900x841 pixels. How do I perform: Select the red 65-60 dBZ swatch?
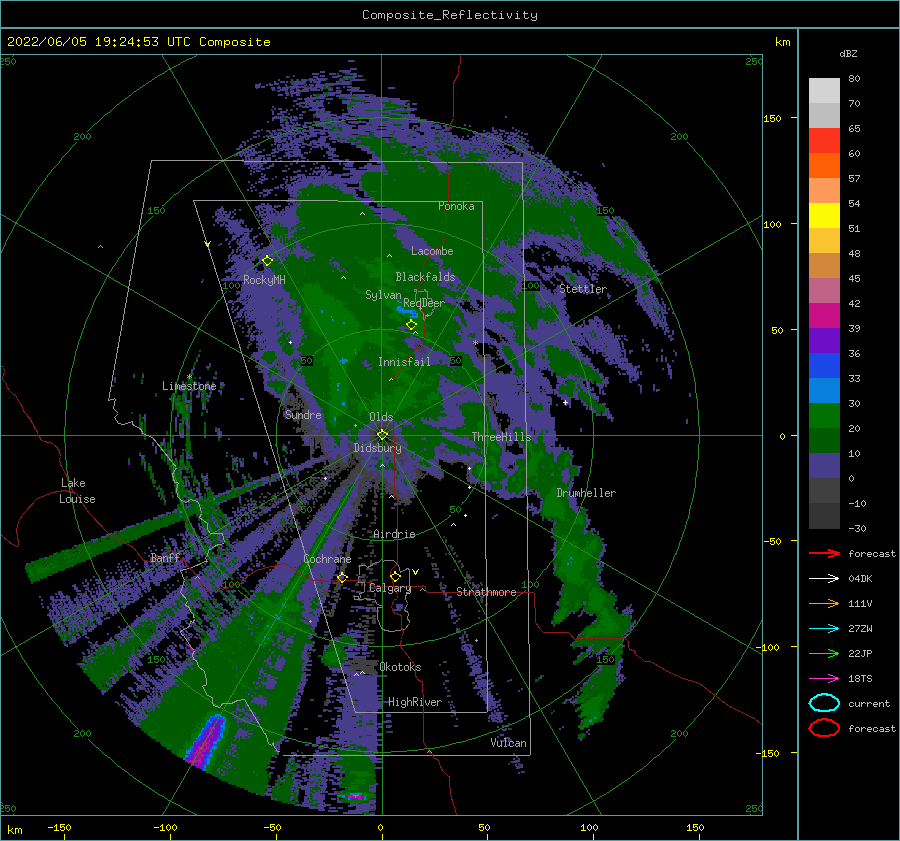pyautogui.click(x=824, y=141)
